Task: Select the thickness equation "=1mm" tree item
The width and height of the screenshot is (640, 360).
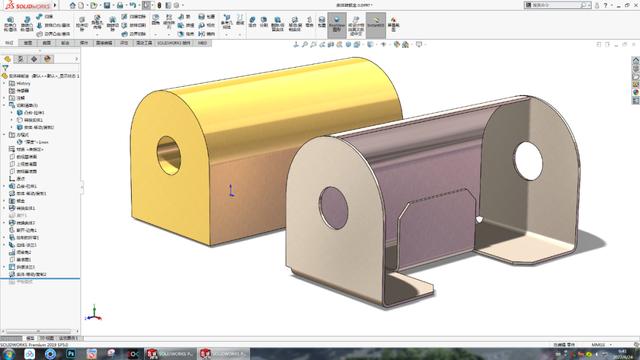Action: pyautogui.click(x=33, y=142)
